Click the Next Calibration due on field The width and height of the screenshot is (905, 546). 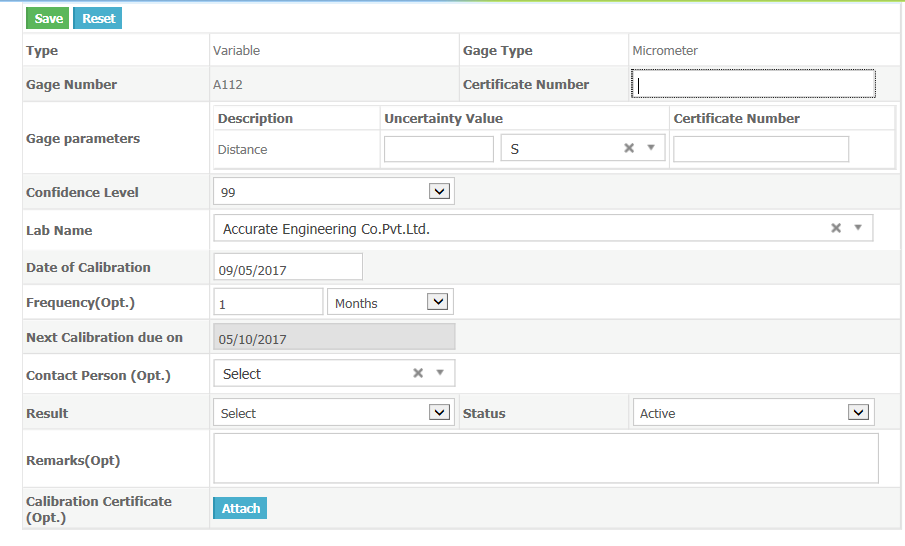pos(334,337)
